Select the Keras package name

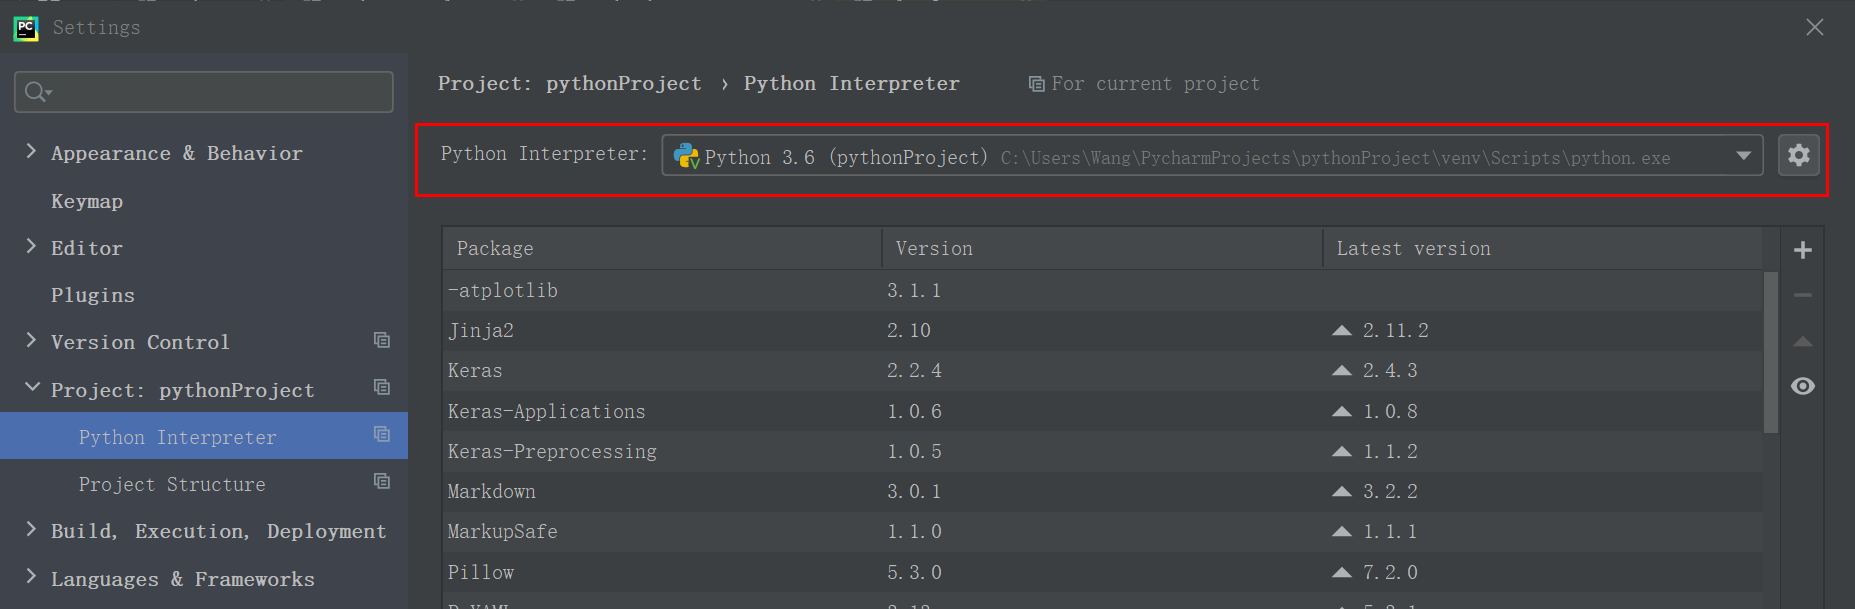tap(475, 370)
